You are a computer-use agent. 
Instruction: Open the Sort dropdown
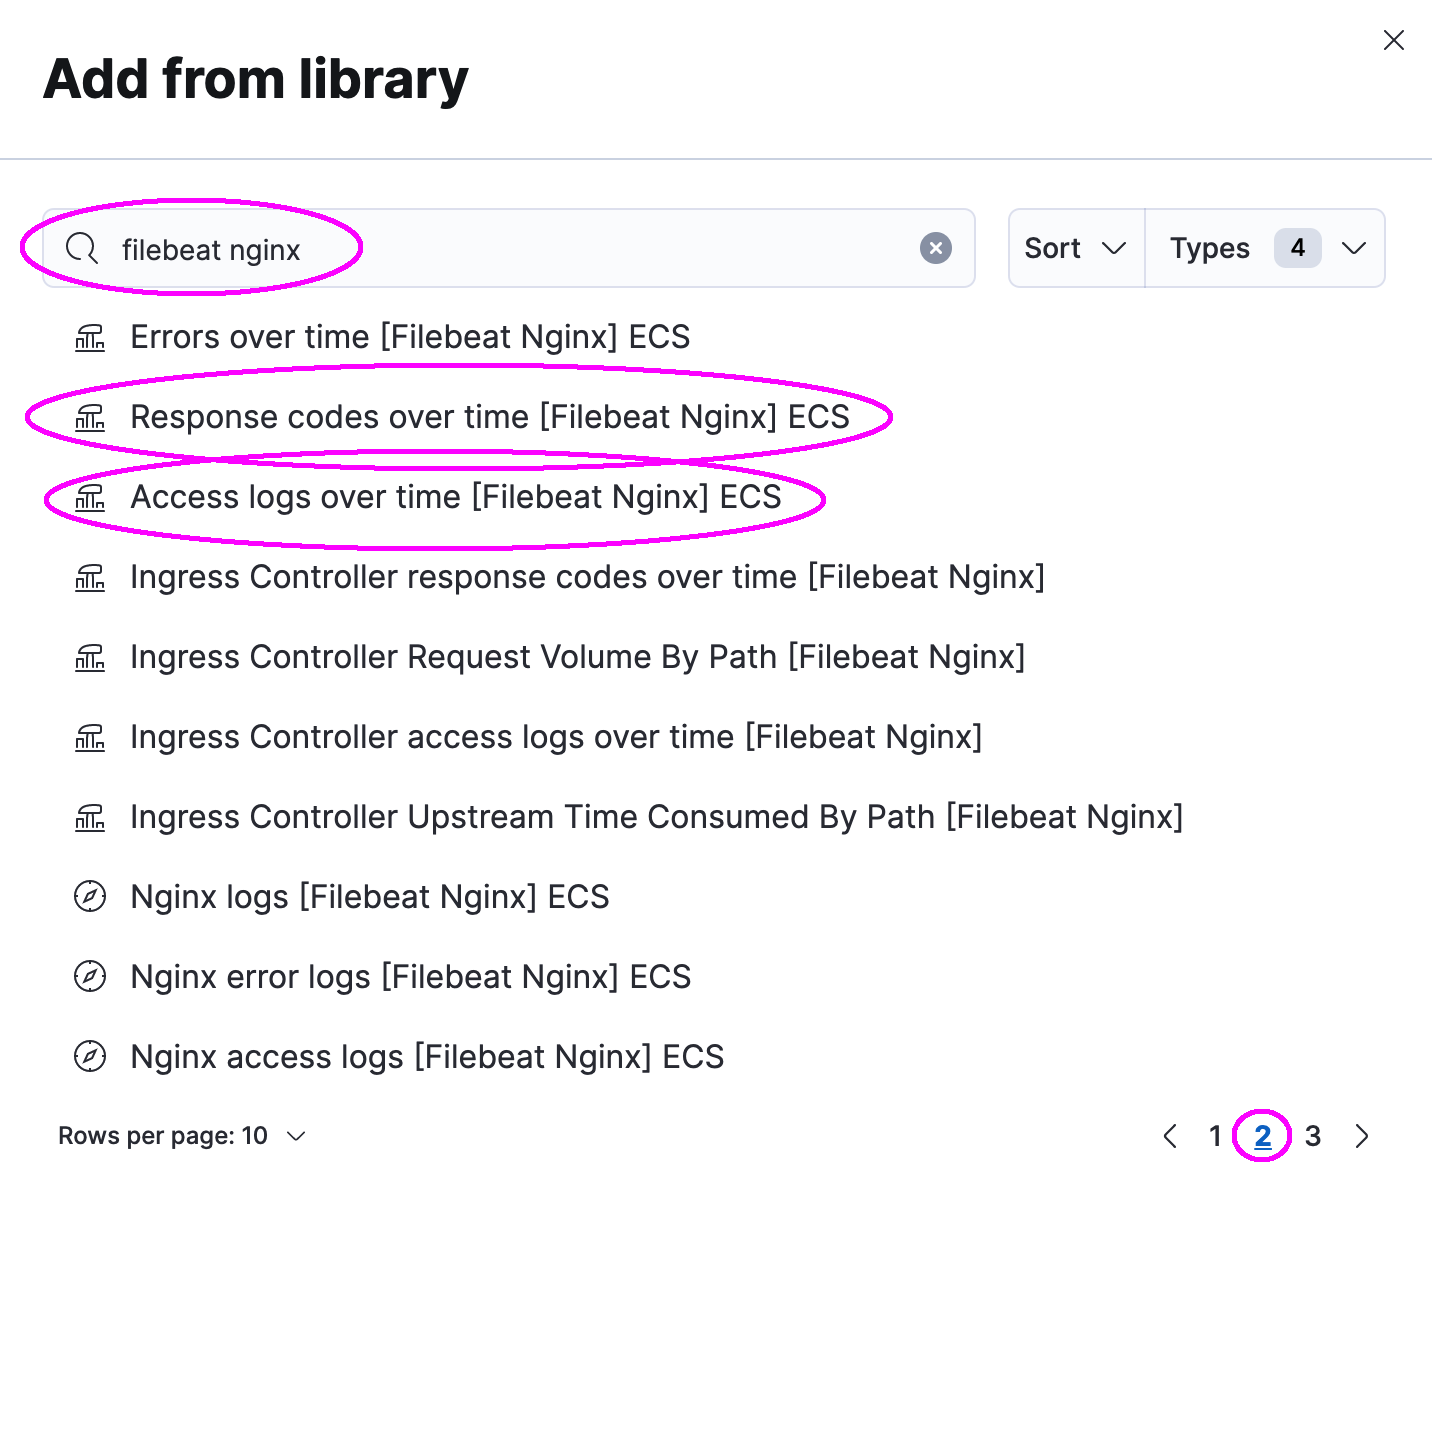coord(1075,248)
